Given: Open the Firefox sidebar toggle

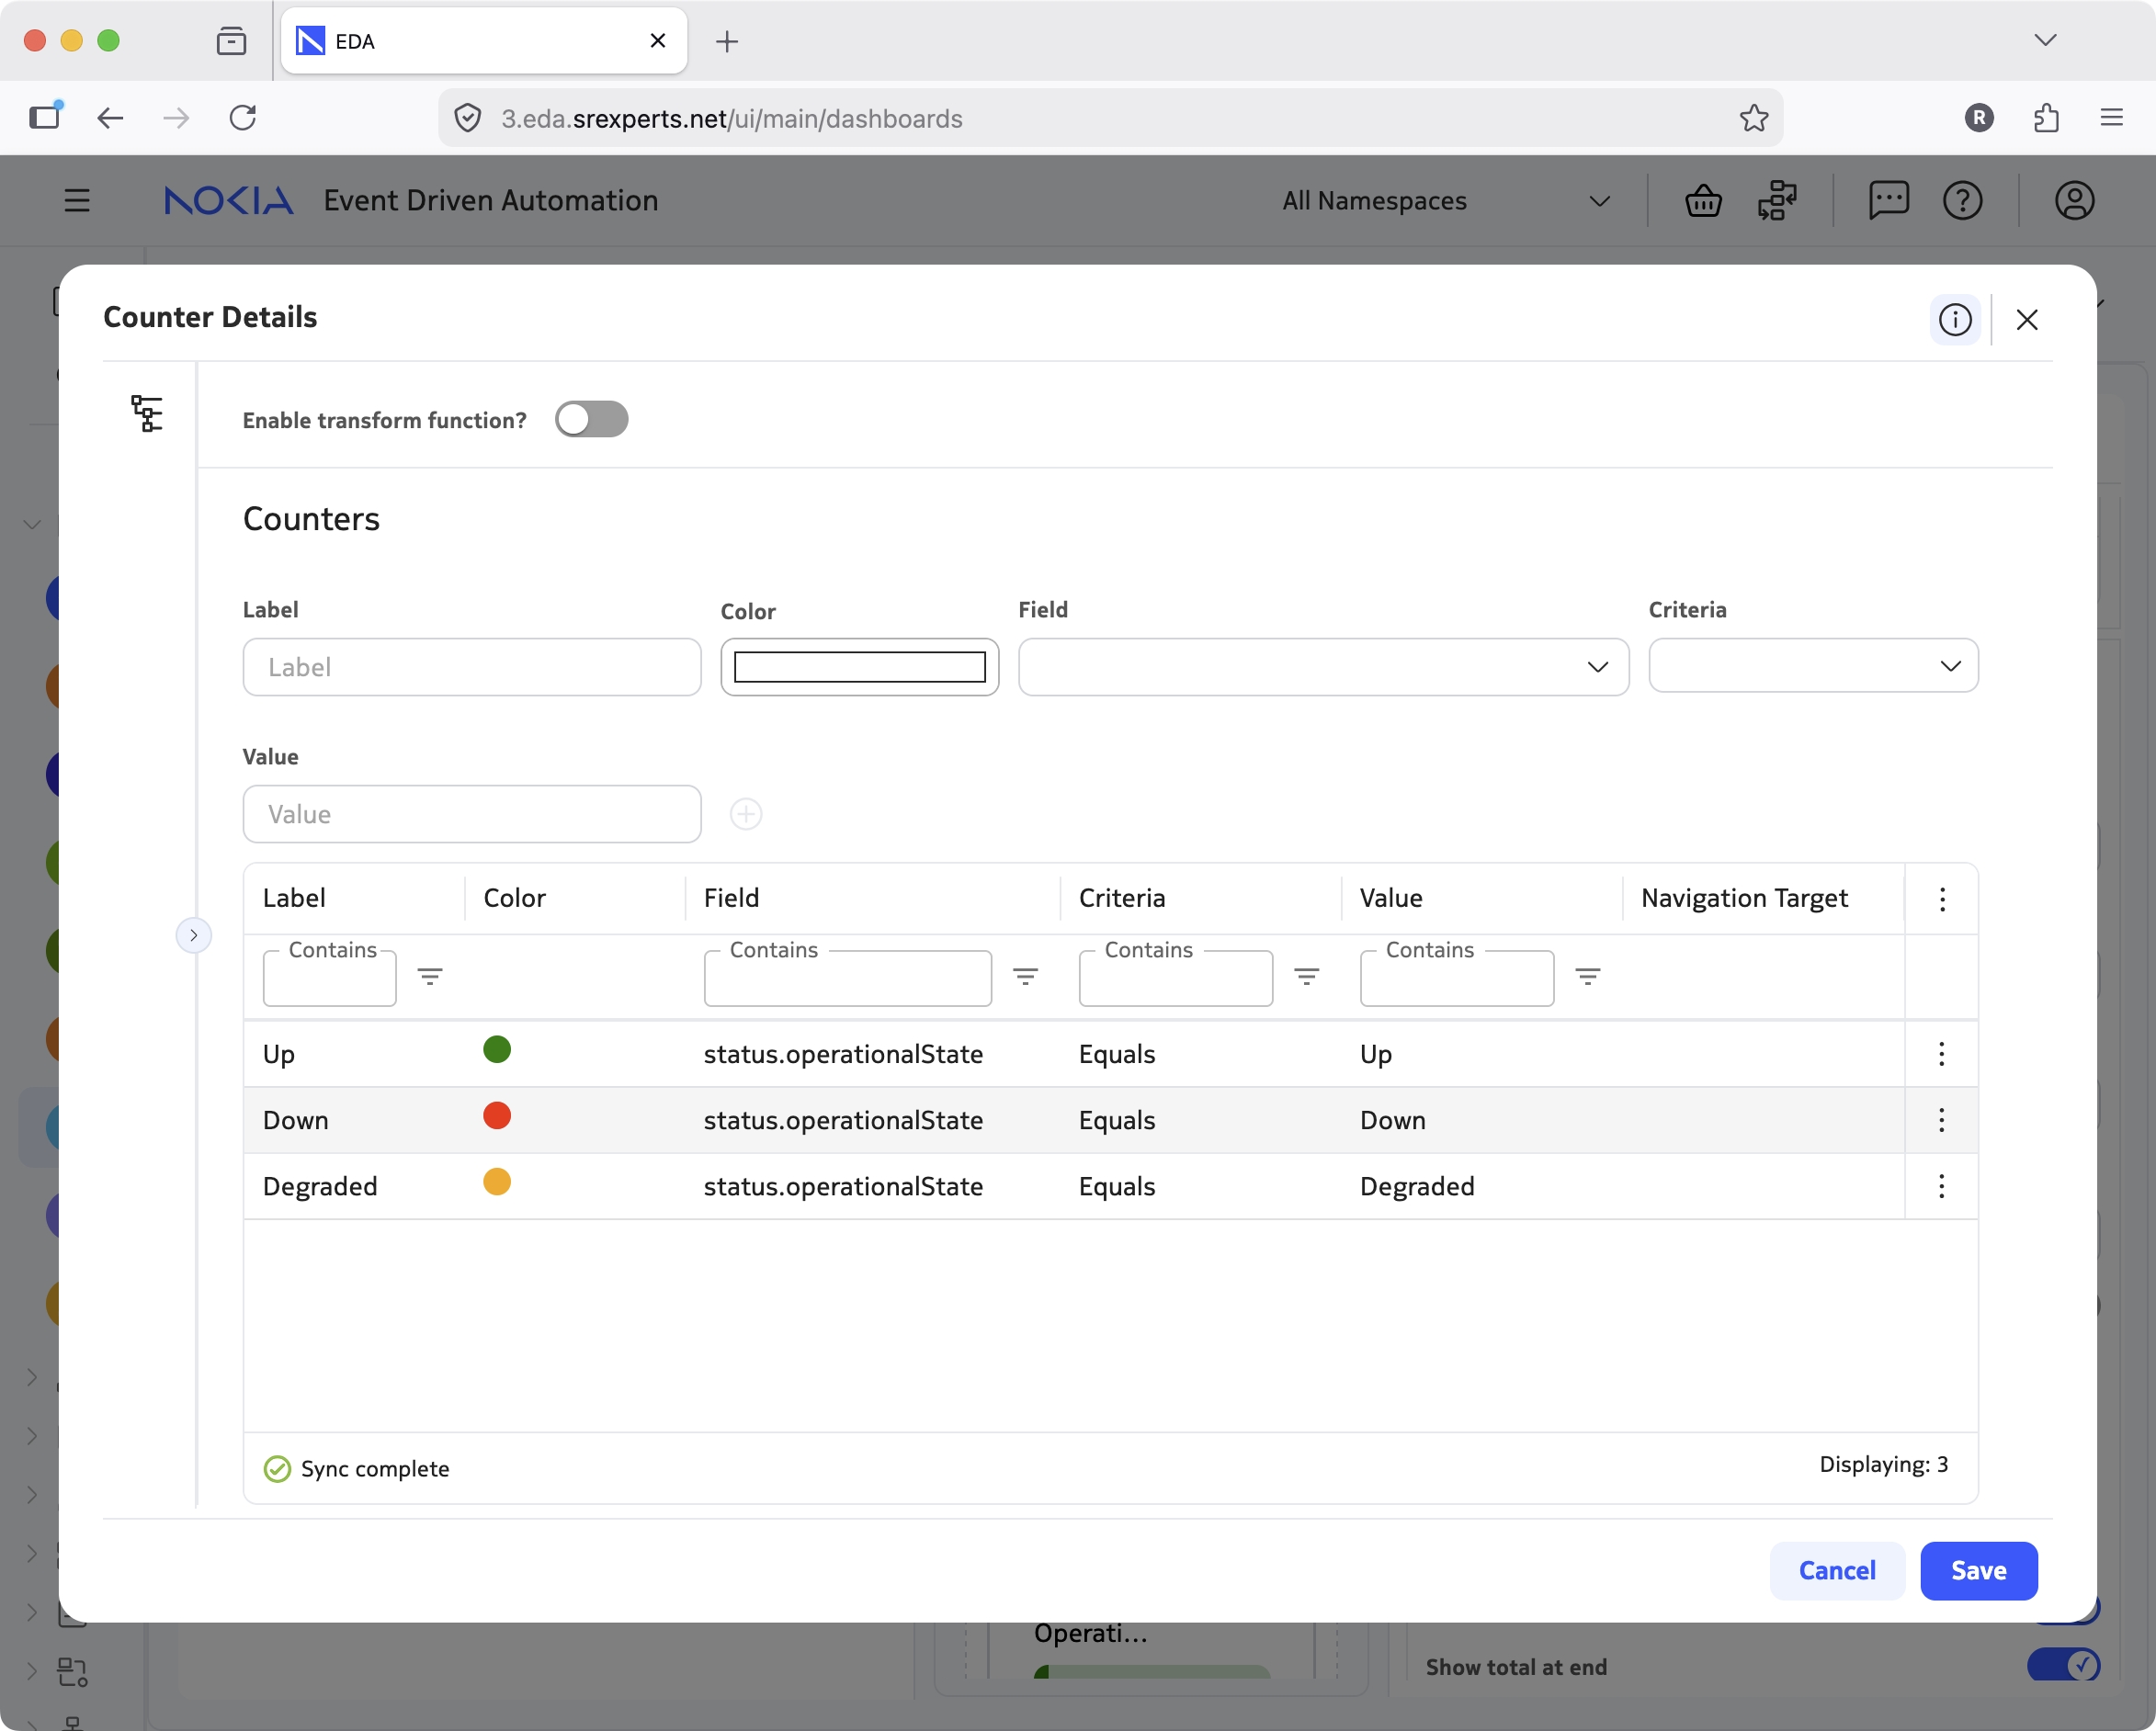Looking at the screenshot, I should coord(45,116).
